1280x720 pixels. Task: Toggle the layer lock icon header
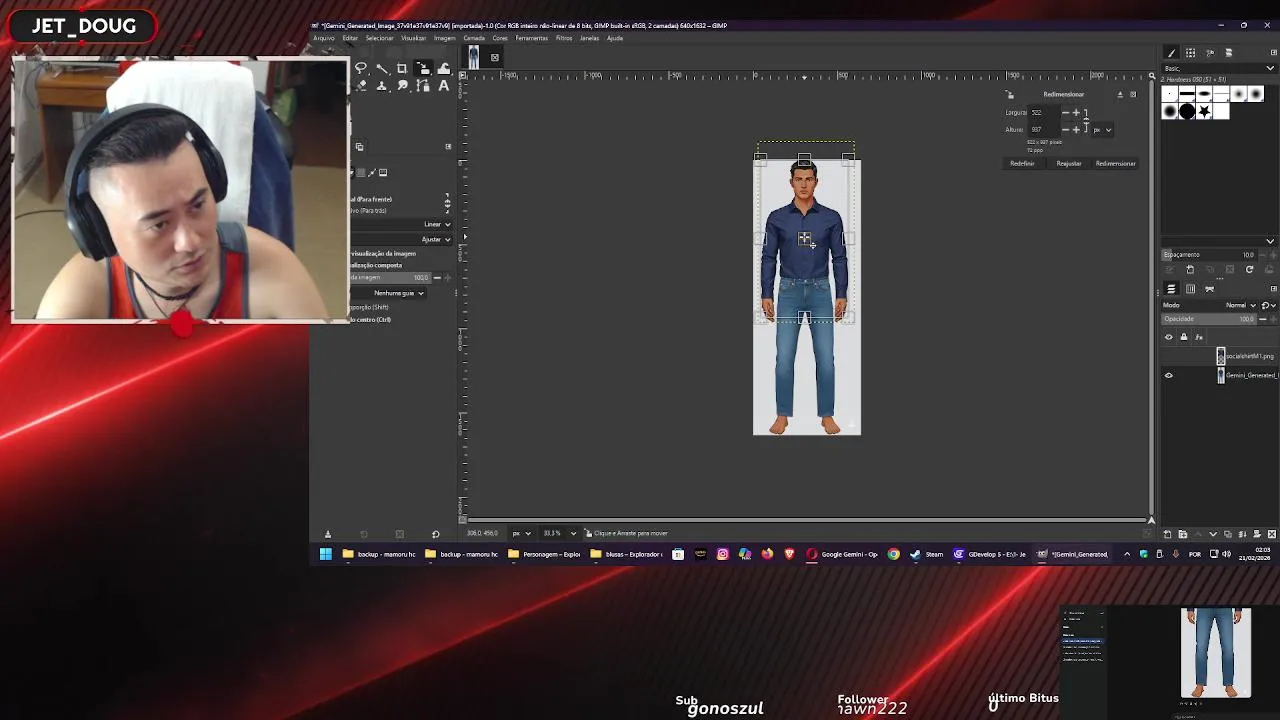coord(1184,337)
